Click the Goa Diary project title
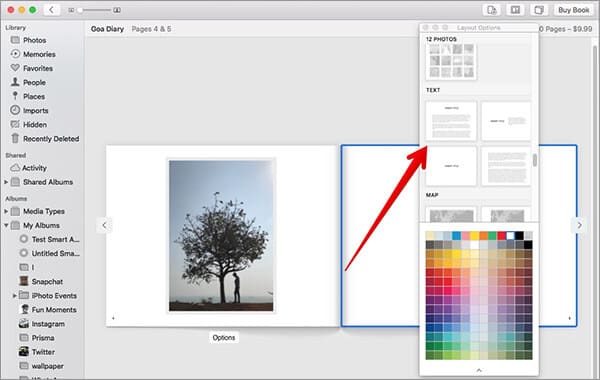The image size is (600, 380). click(107, 29)
